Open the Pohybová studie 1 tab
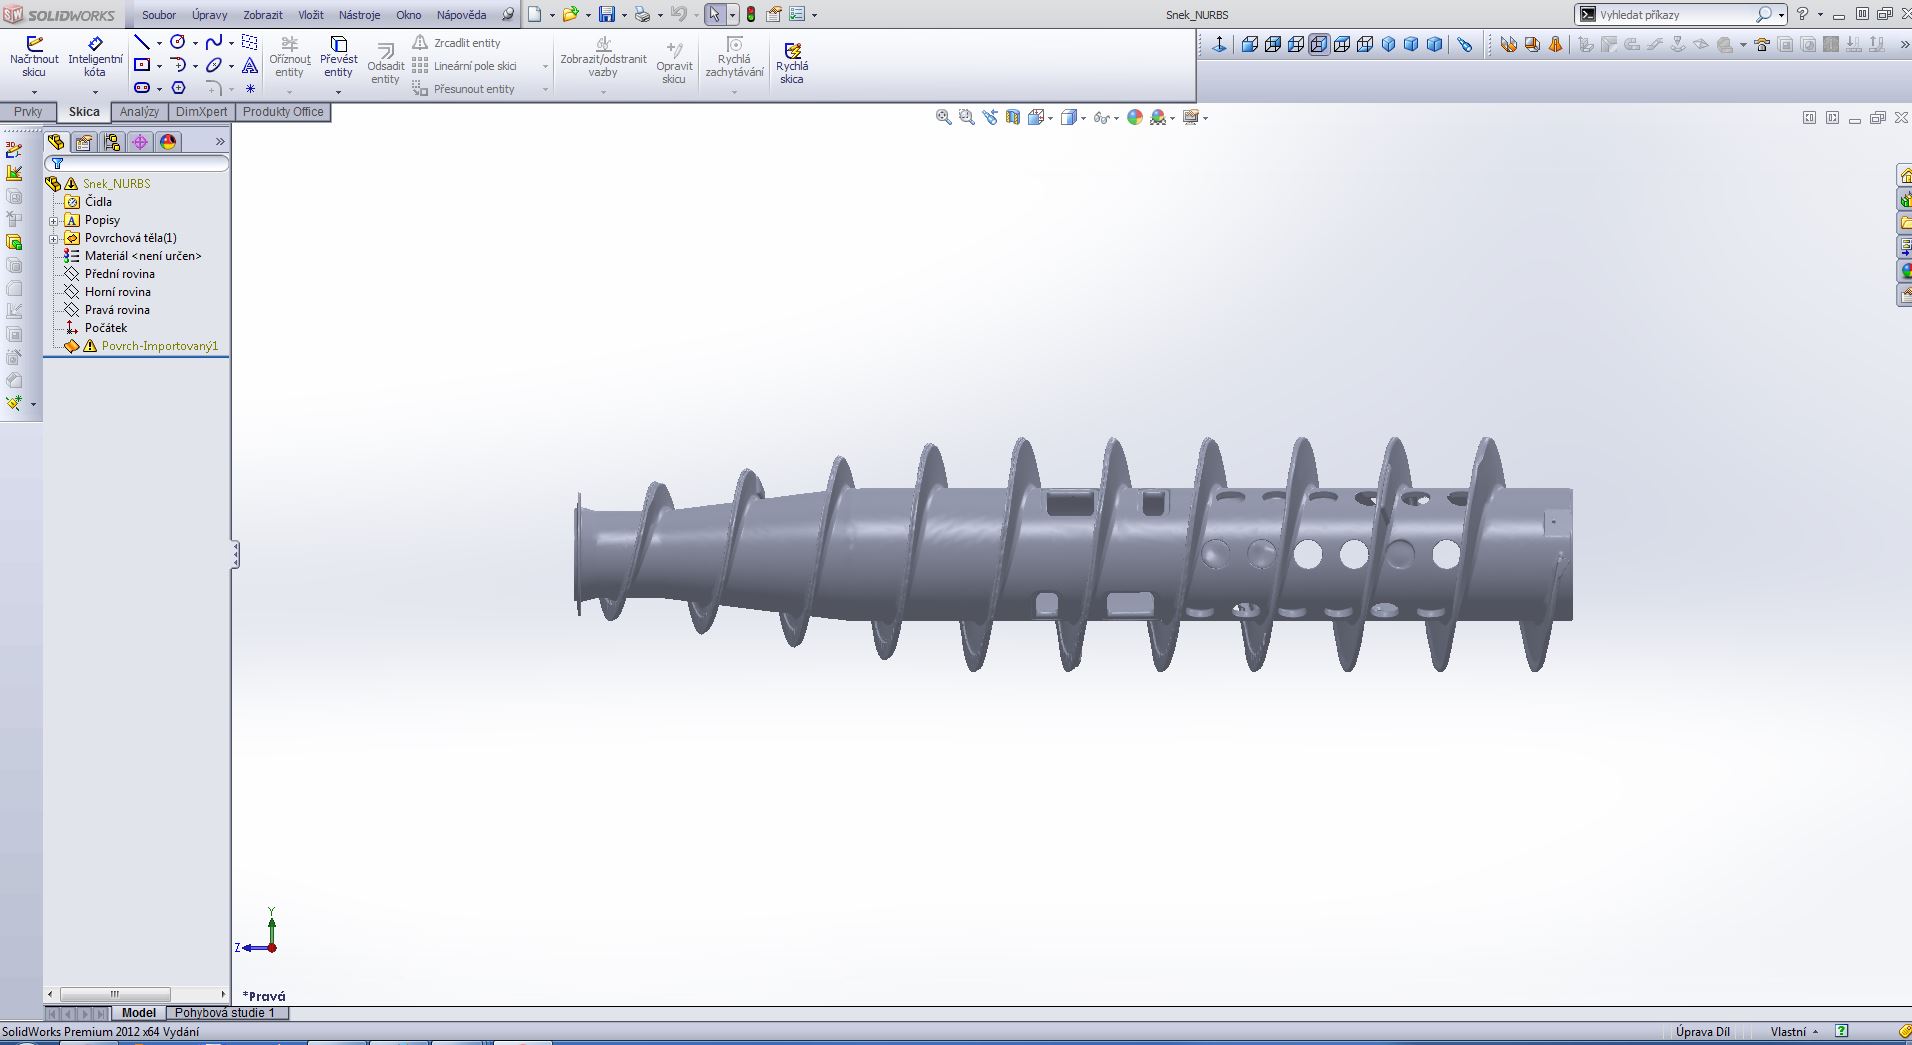 (x=224, y=1013)
